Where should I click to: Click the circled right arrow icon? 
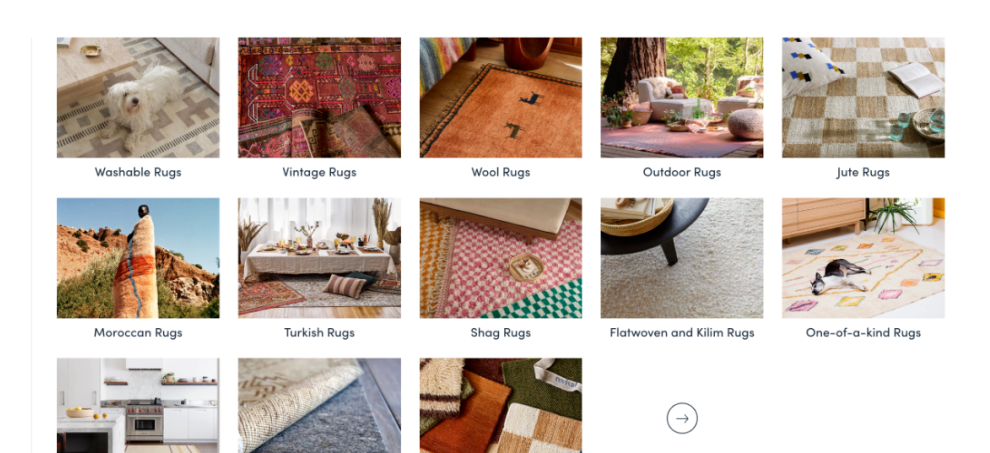682,418
